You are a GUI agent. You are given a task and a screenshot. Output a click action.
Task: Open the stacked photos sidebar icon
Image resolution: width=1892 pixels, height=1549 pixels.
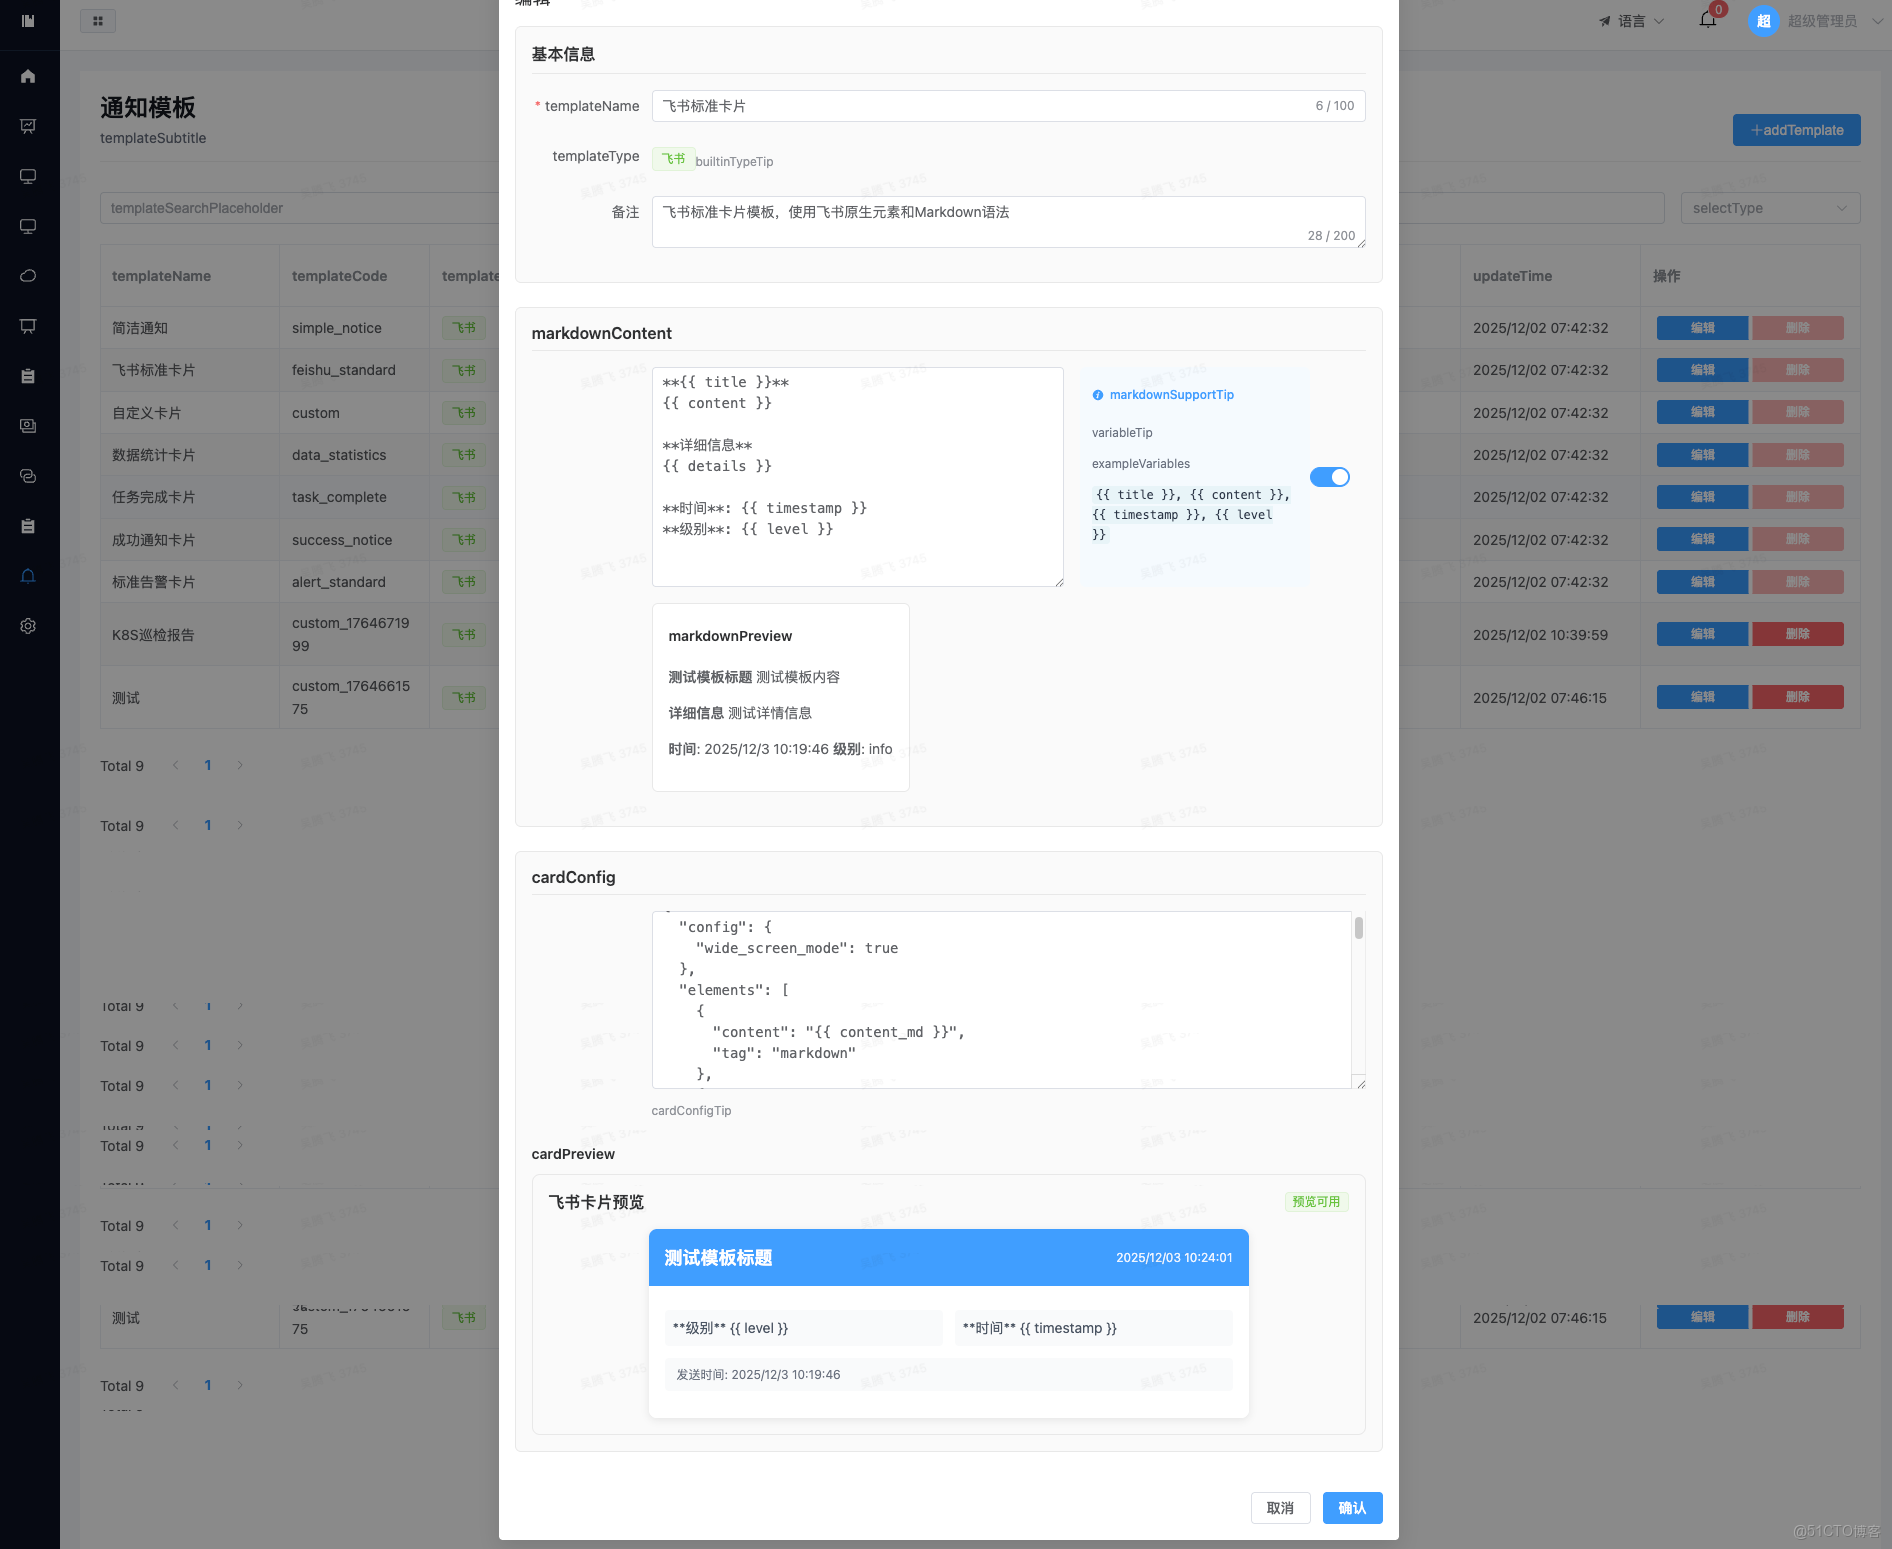(x=28, y=426)
